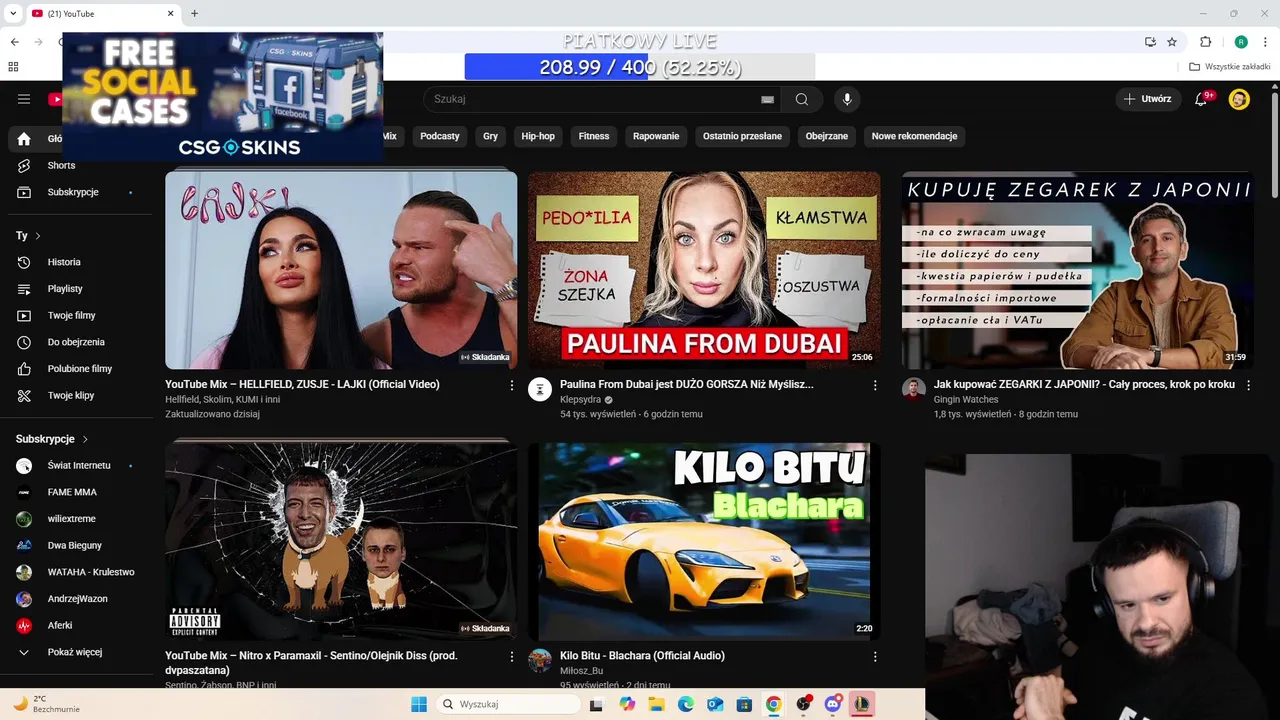Open the on-screen keyboard icon in search box
Screen dimensions: 1280x720
(x=767, y=99)
